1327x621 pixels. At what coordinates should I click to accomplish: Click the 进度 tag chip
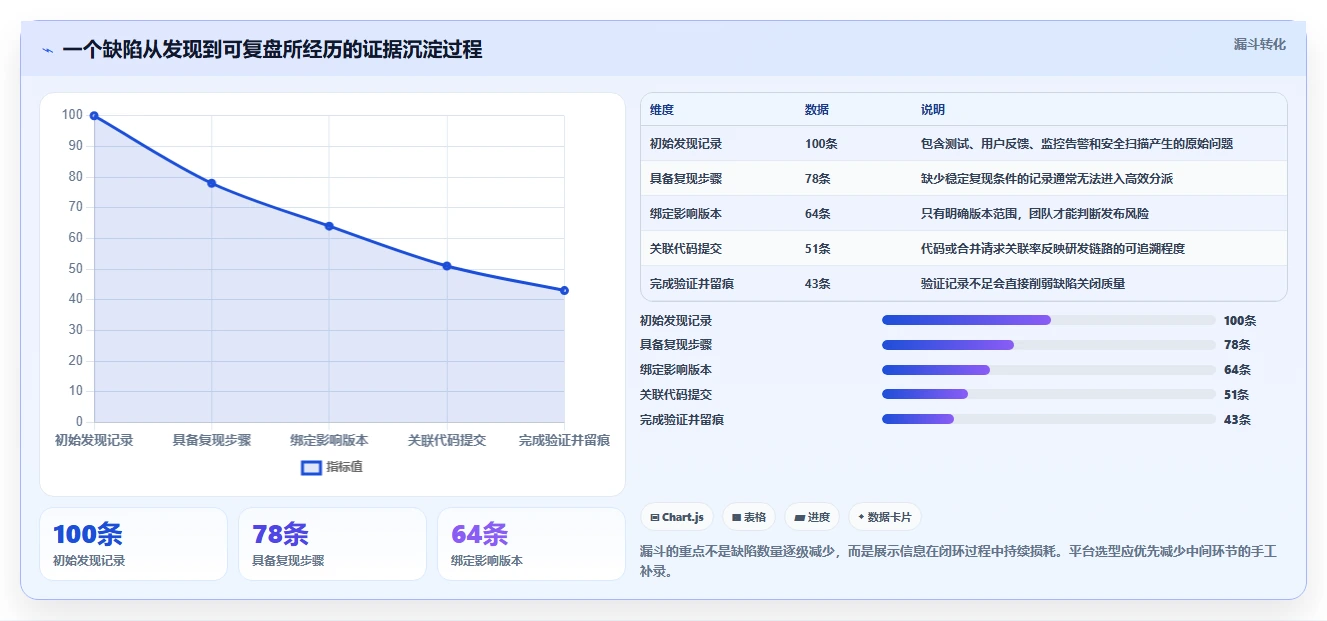pyautogui.click(x=812, y=517)
